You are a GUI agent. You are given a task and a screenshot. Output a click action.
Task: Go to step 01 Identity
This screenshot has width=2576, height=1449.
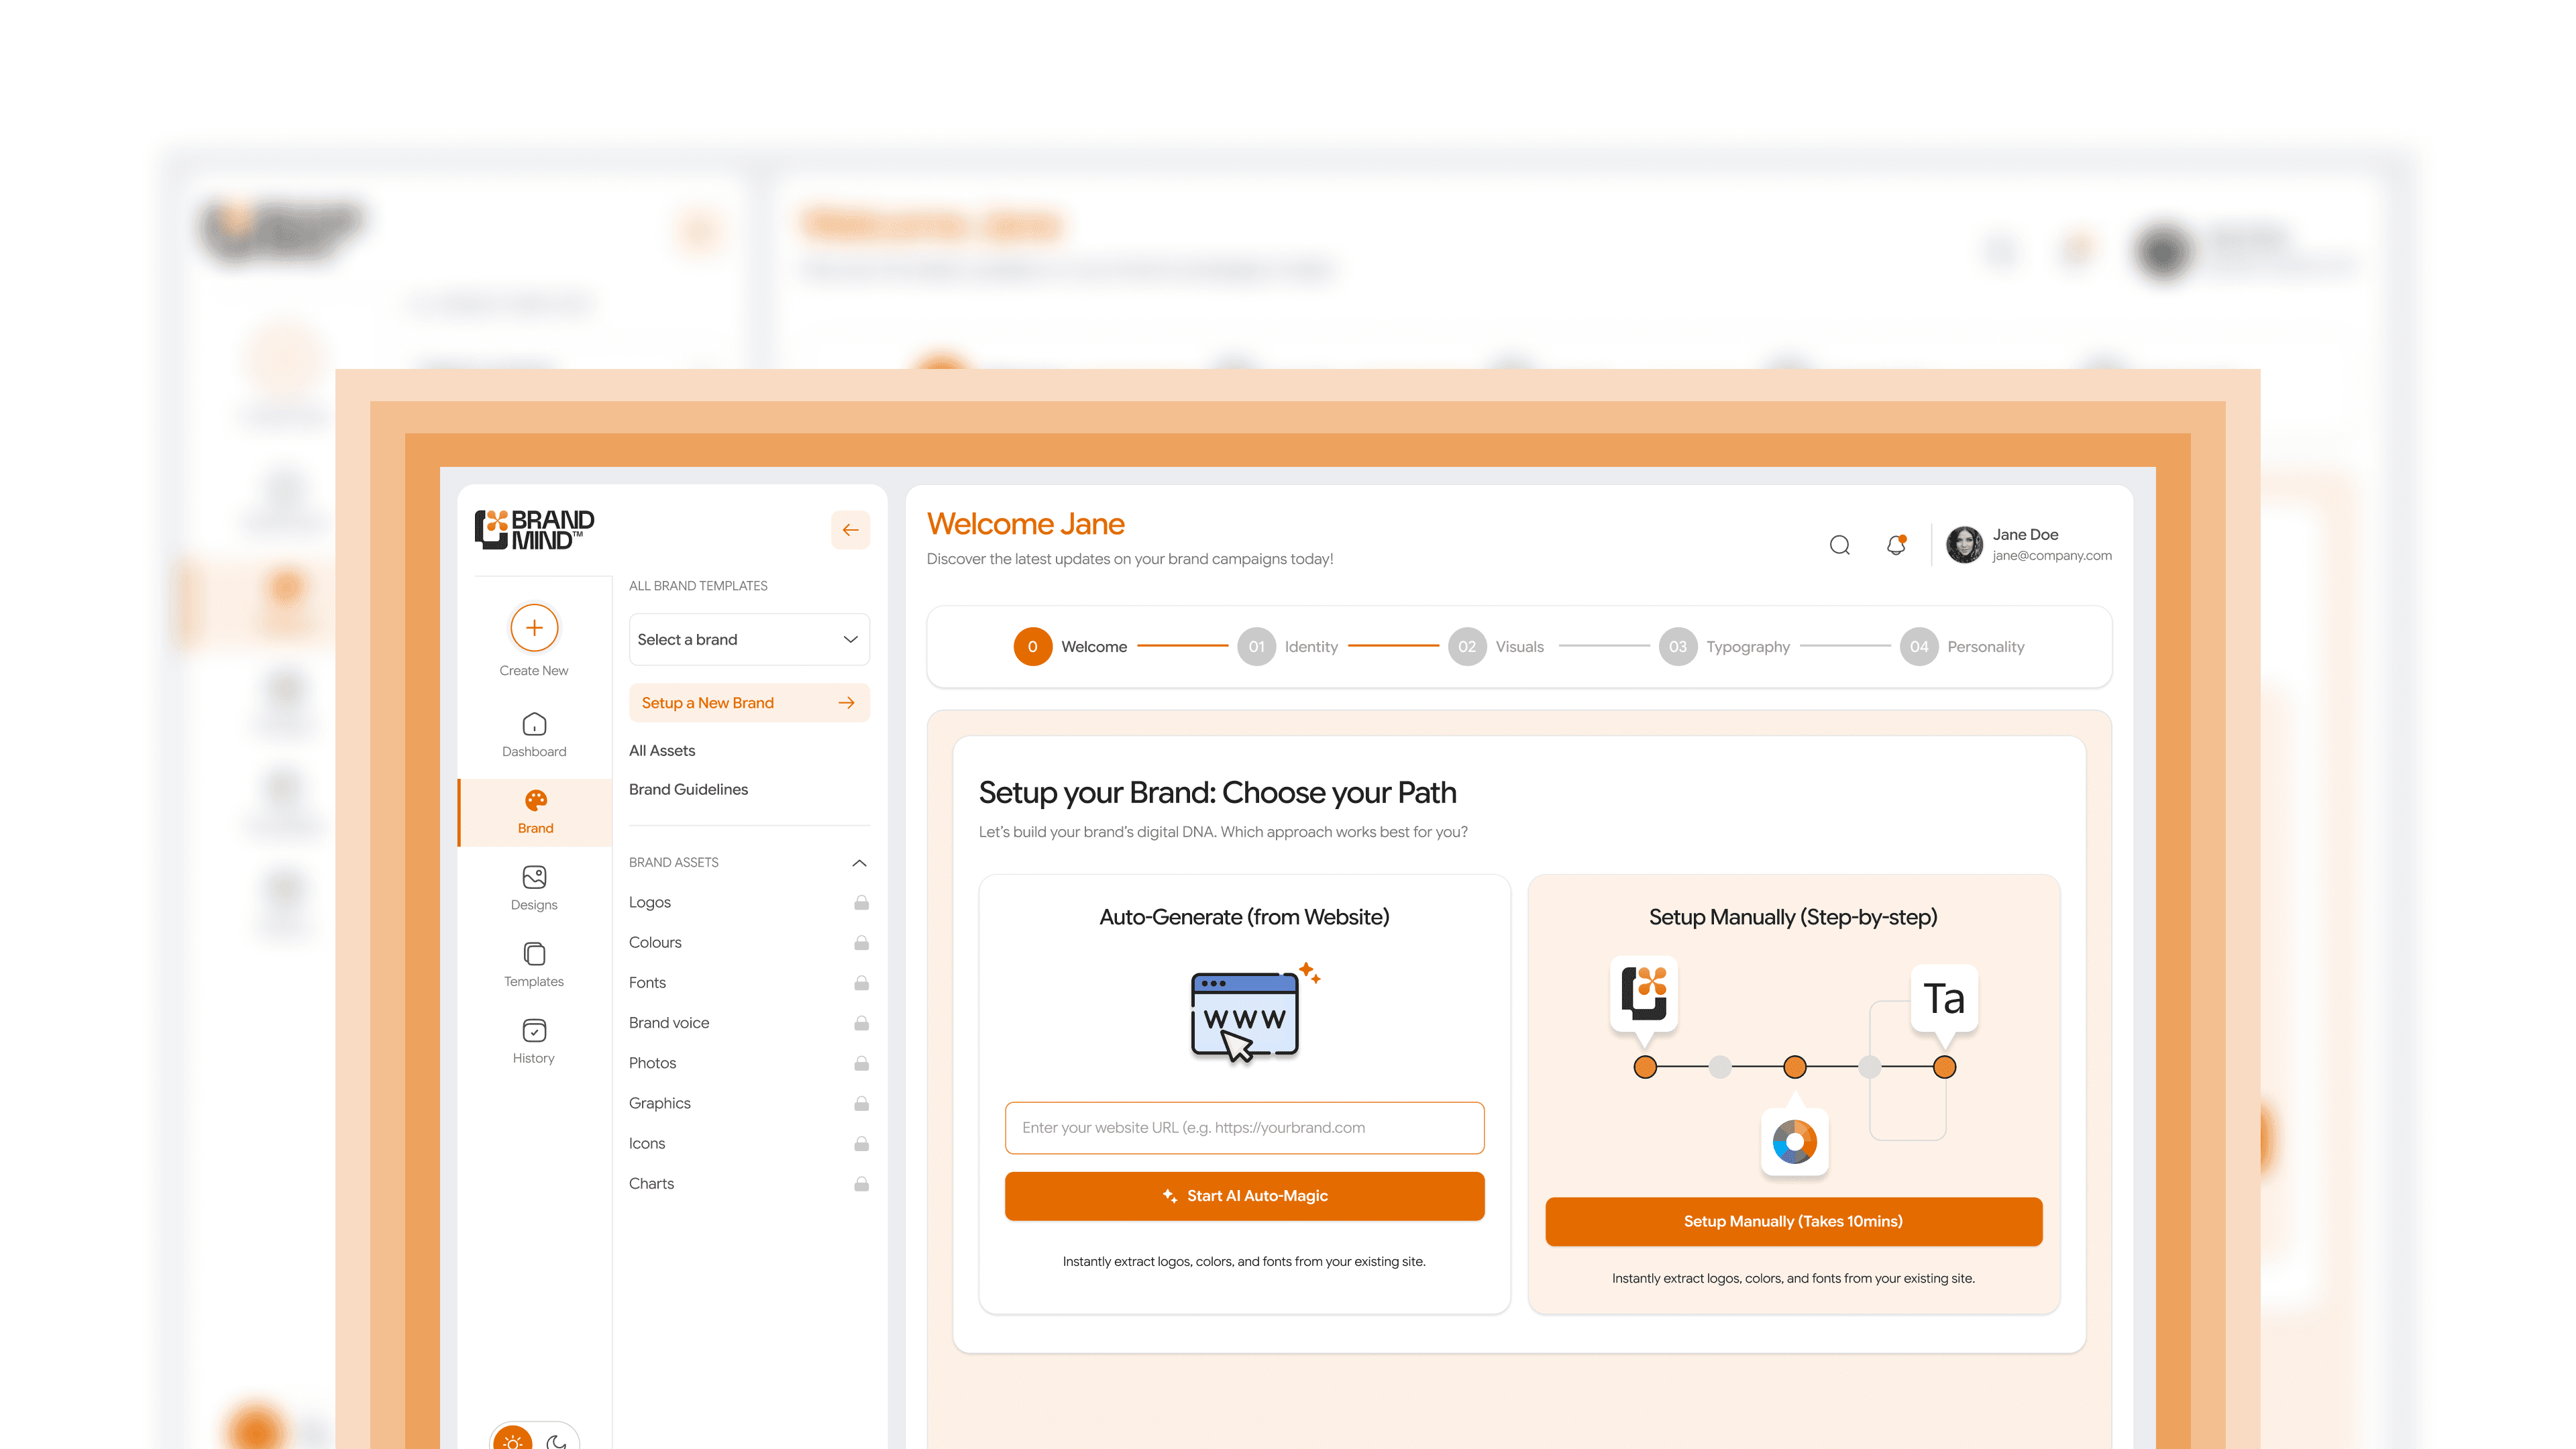1288,646
